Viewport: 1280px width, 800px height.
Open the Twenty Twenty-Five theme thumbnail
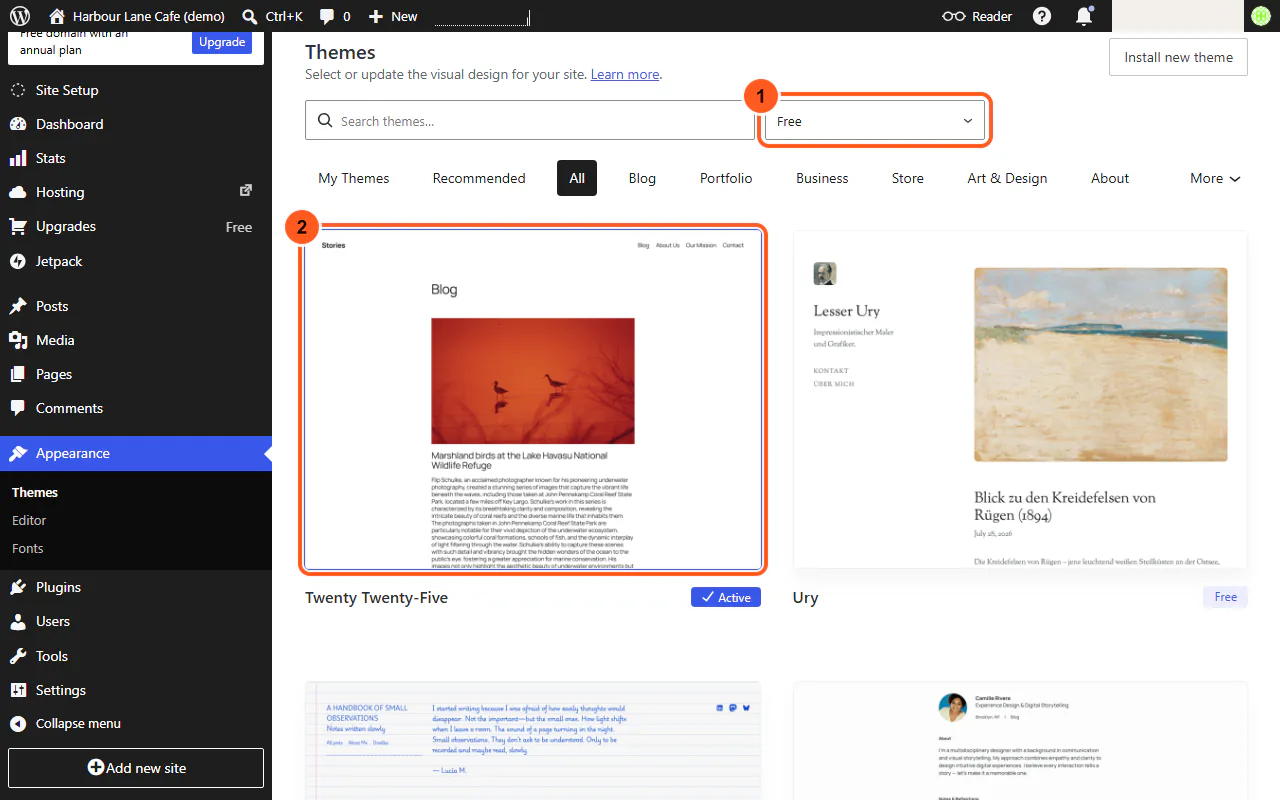point(533,400)
